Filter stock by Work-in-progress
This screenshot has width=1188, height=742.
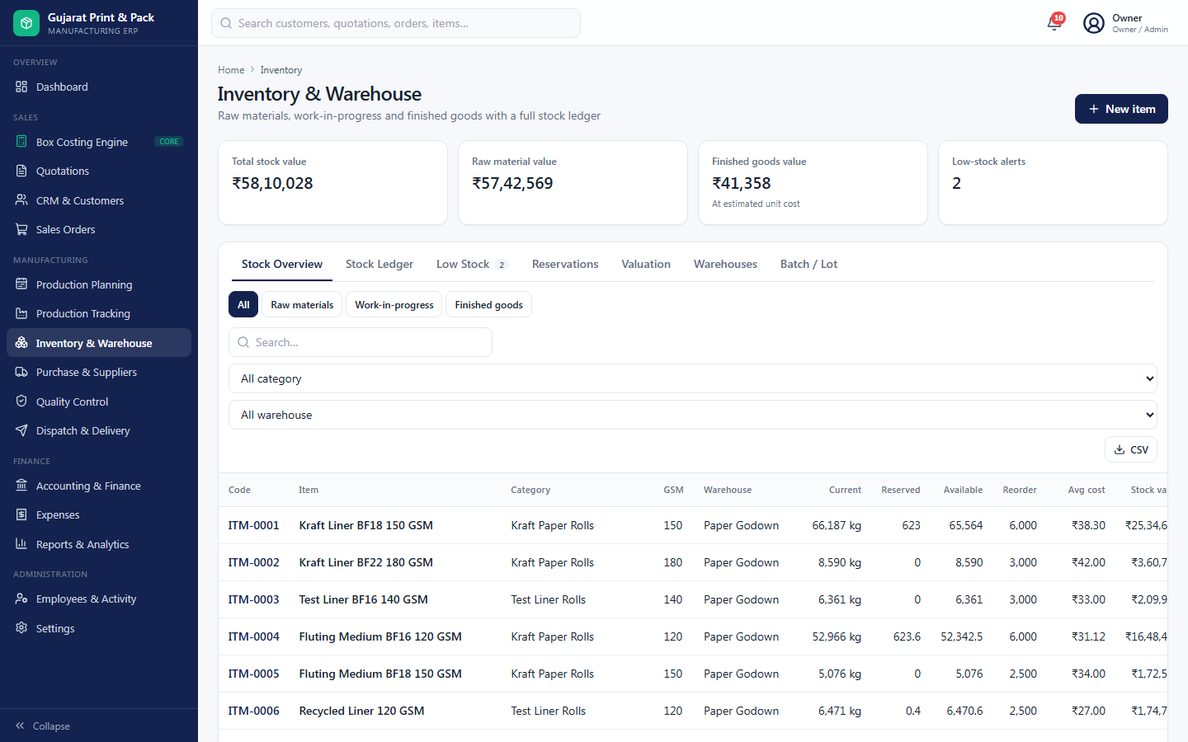coord(394,305)
